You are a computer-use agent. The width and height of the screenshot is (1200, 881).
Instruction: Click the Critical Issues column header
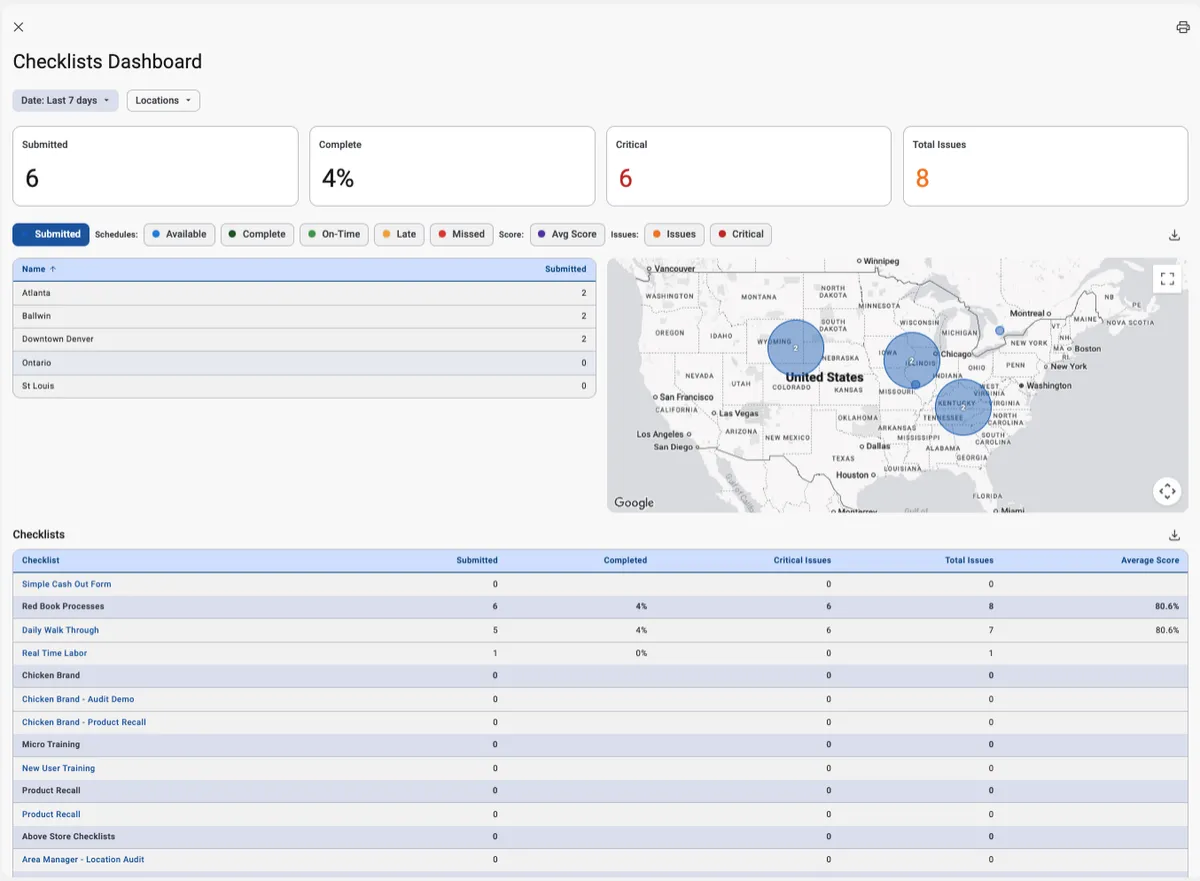802,560
